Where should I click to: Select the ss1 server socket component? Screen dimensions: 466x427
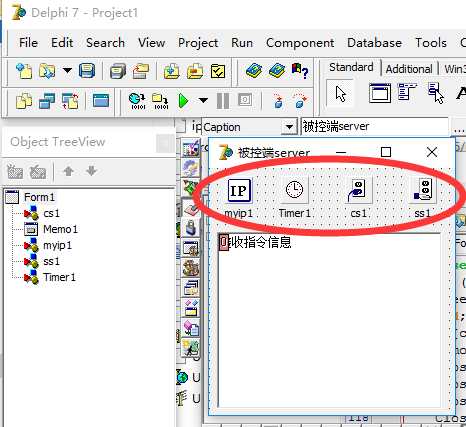tap(423, 190)
